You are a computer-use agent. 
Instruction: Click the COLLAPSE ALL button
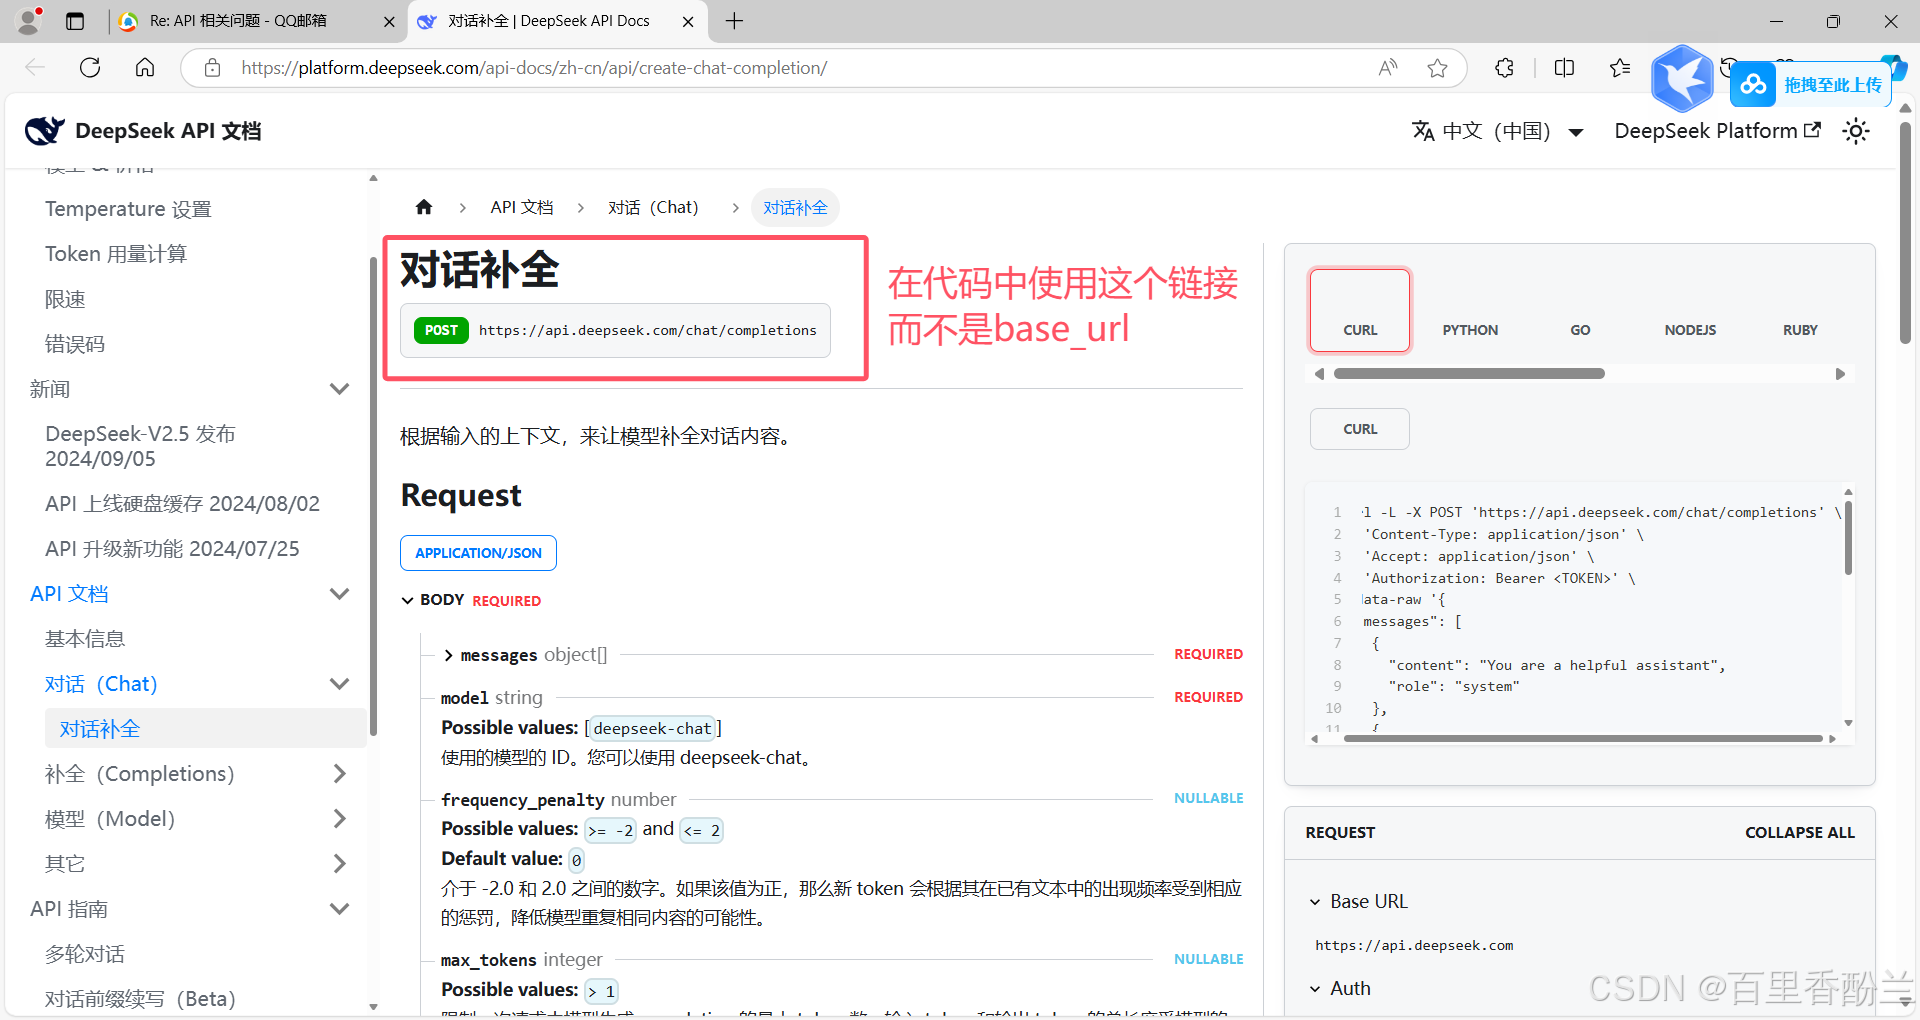[x=1799, y=833]
